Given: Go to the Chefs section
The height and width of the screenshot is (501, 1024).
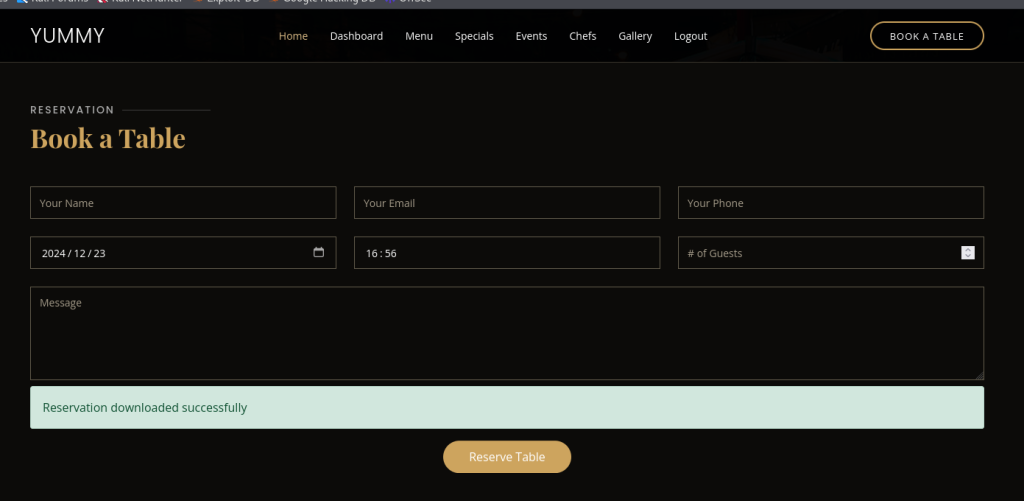Looking at the screenshot, I should pos(583,36).
